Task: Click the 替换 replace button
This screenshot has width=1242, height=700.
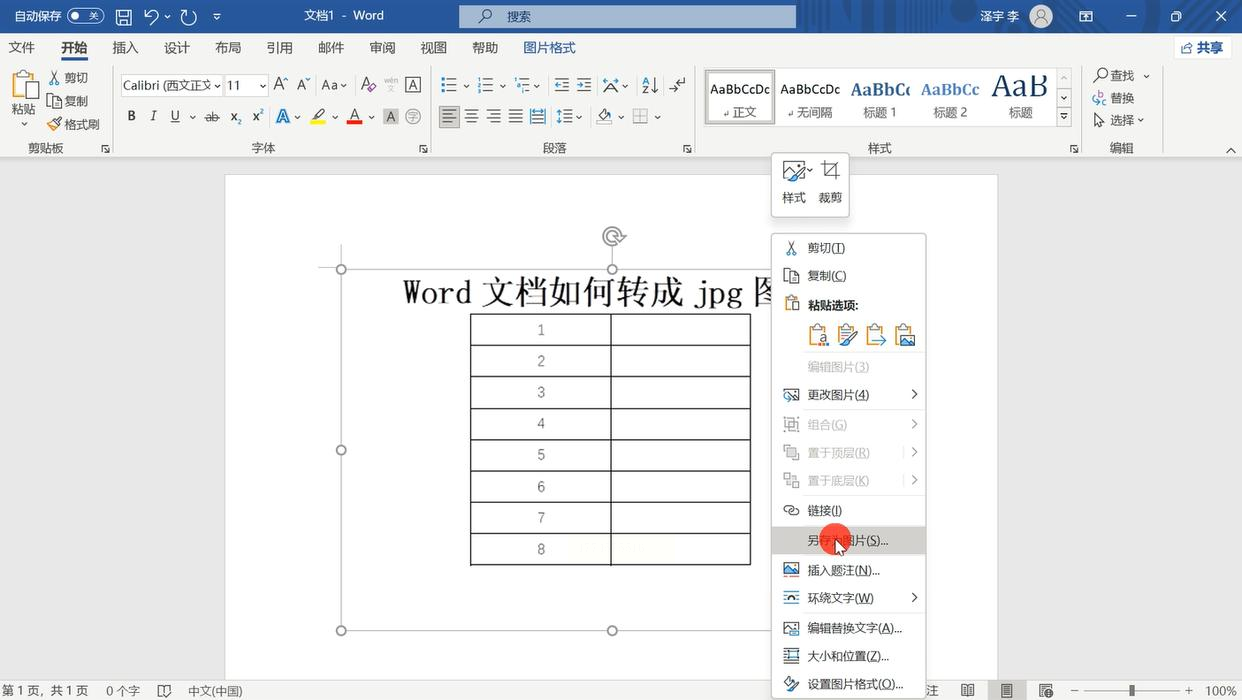Action: [x=1114, y=98]
